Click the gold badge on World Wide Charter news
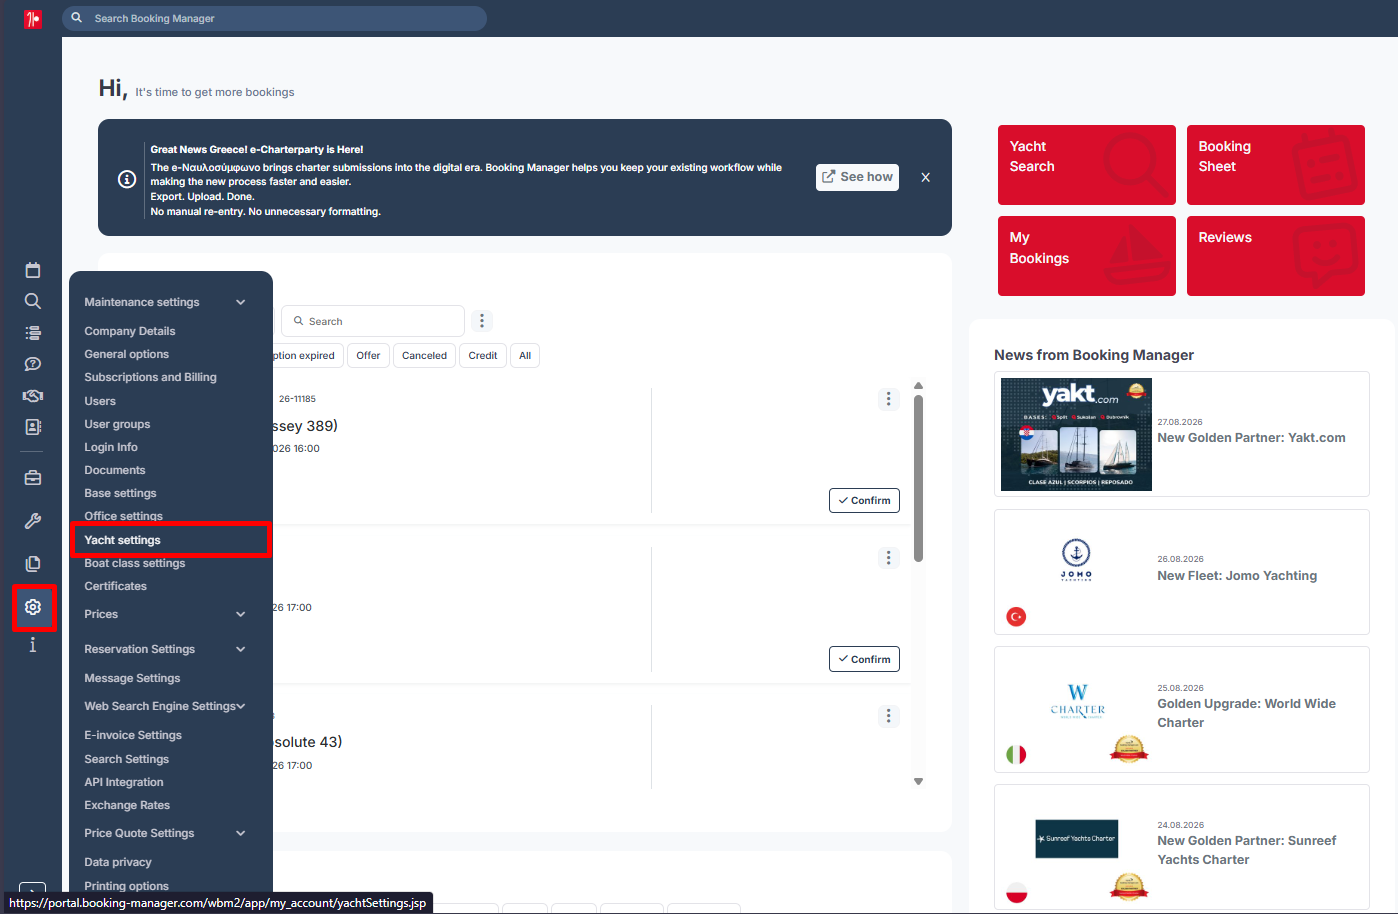The image size is (1398, 914). coord(1129,748)
